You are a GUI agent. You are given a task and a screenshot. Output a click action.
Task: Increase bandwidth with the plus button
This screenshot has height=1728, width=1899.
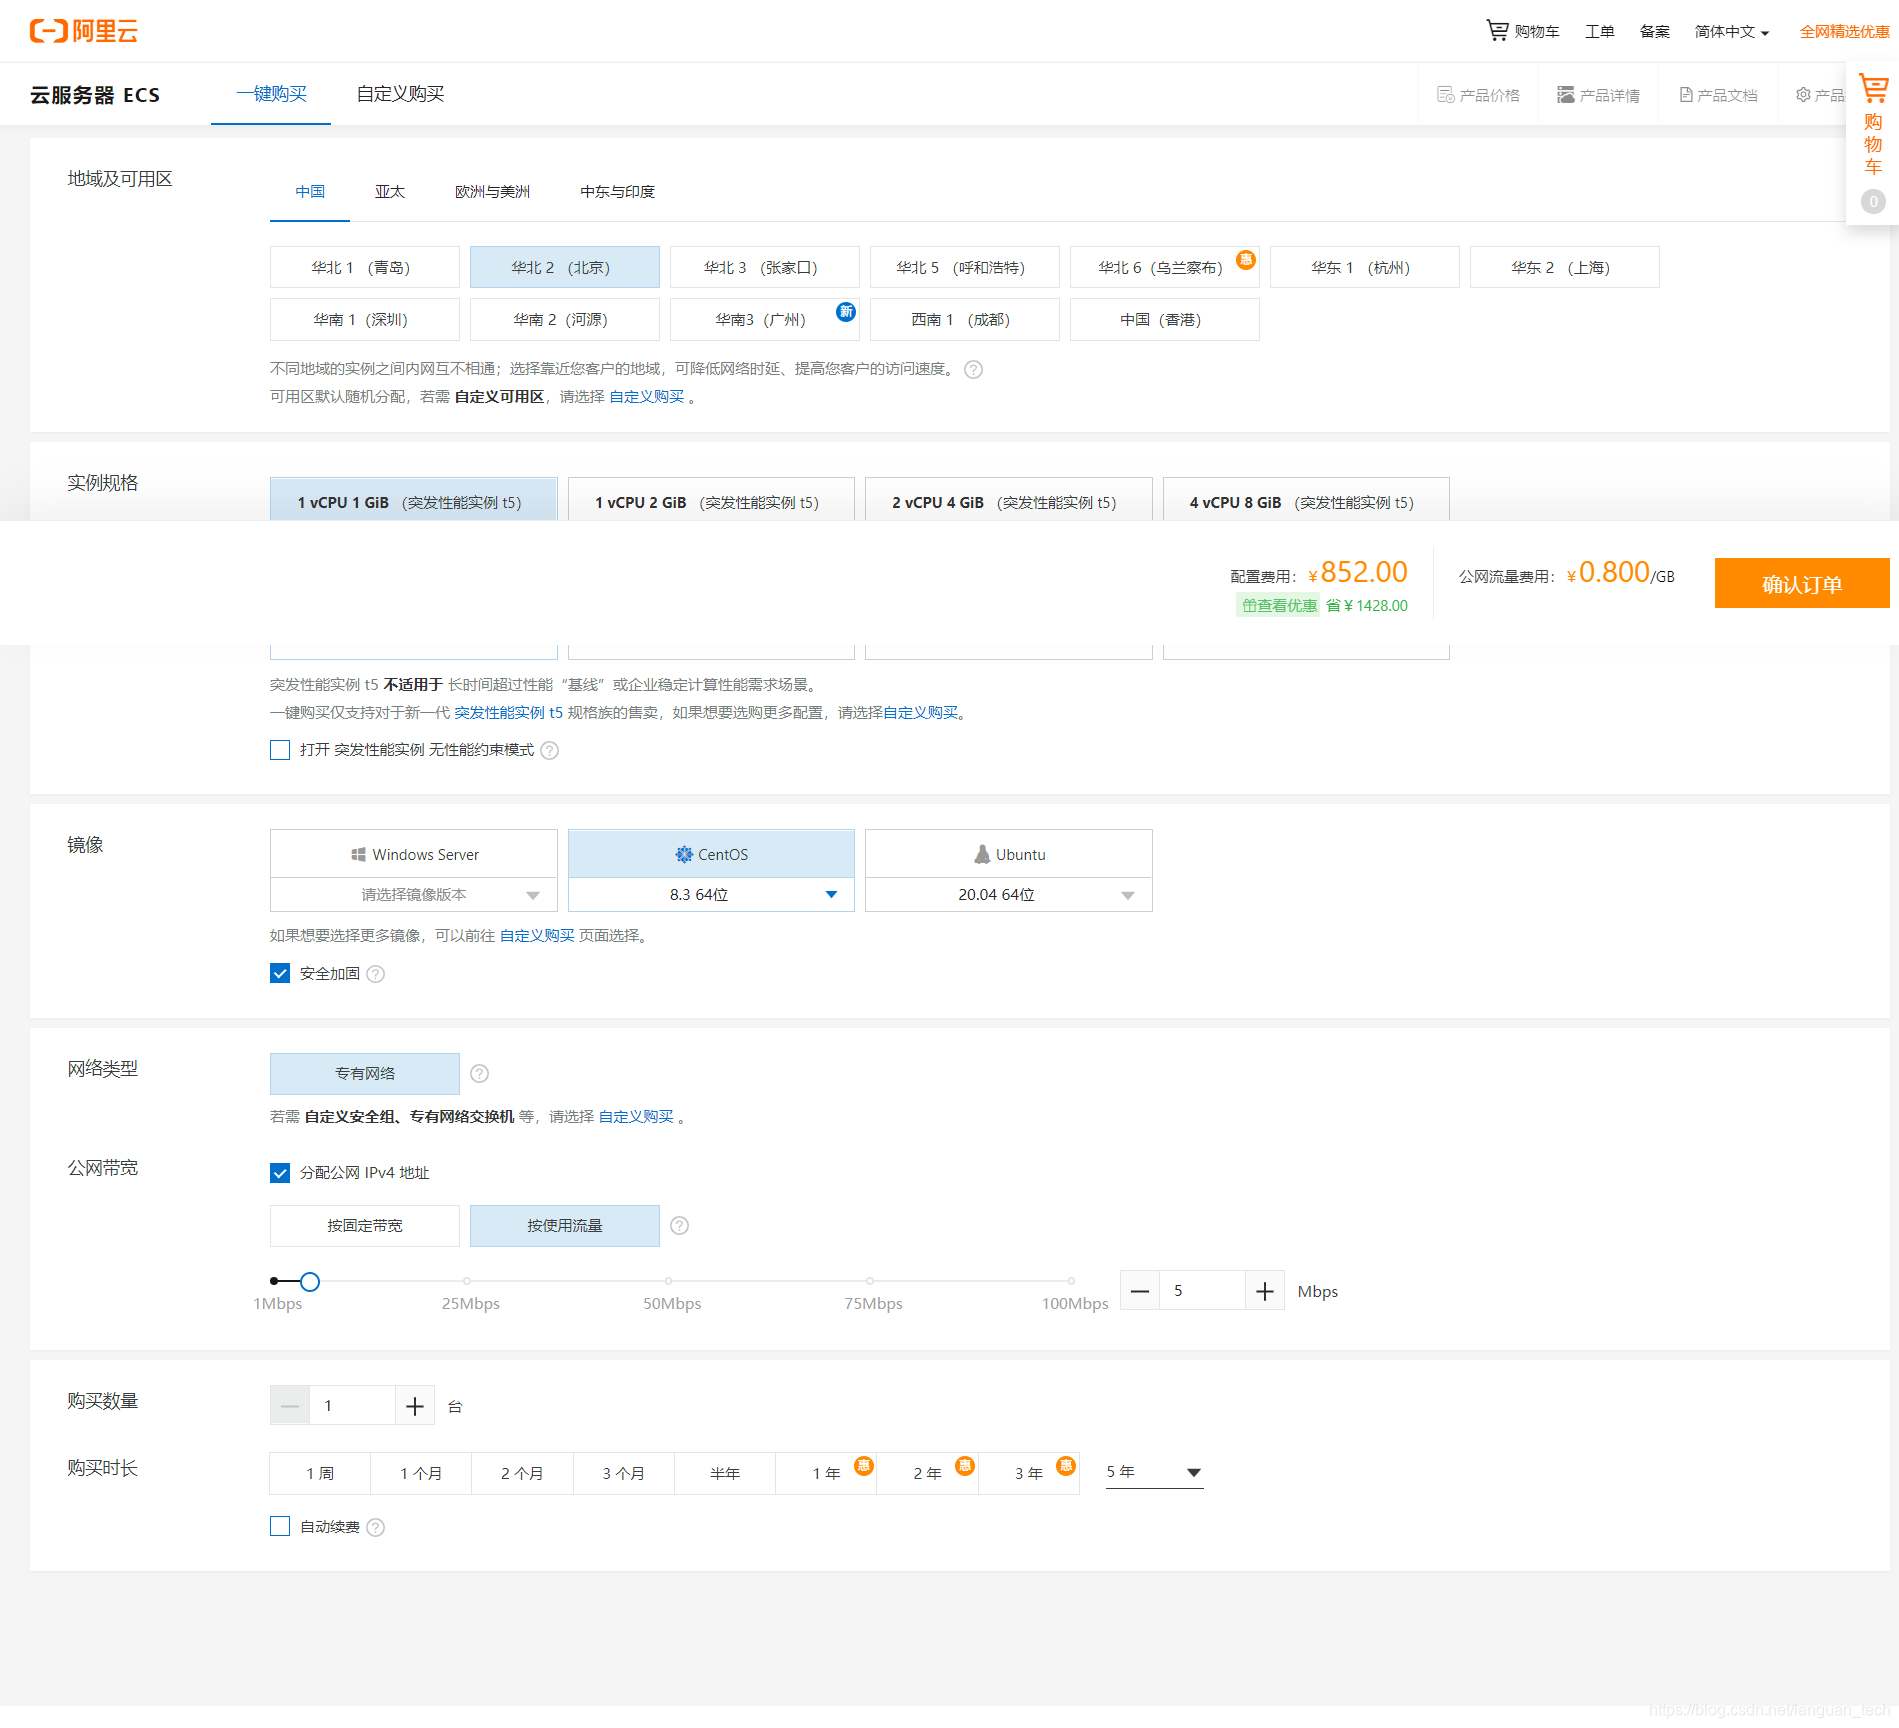click(1264, 1291)
